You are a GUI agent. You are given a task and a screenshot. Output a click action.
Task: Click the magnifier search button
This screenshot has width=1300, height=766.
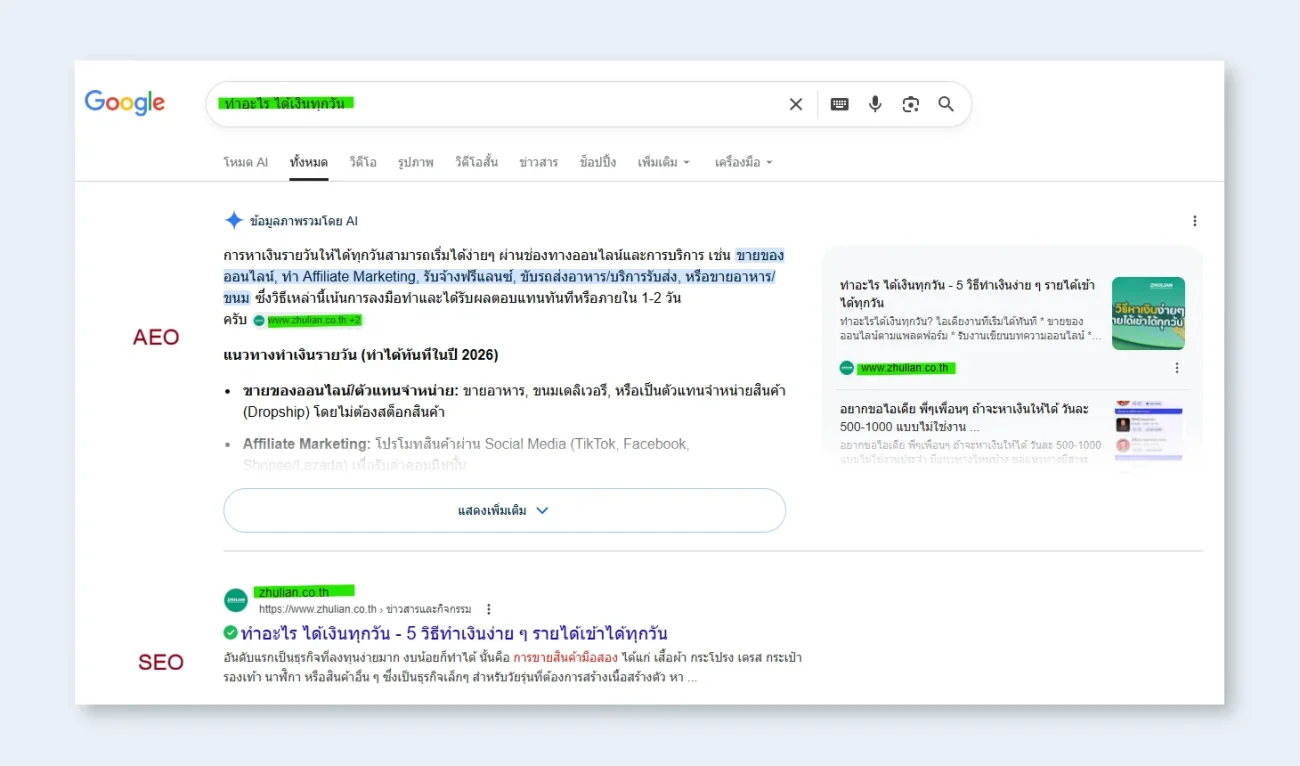coord(946,104)
